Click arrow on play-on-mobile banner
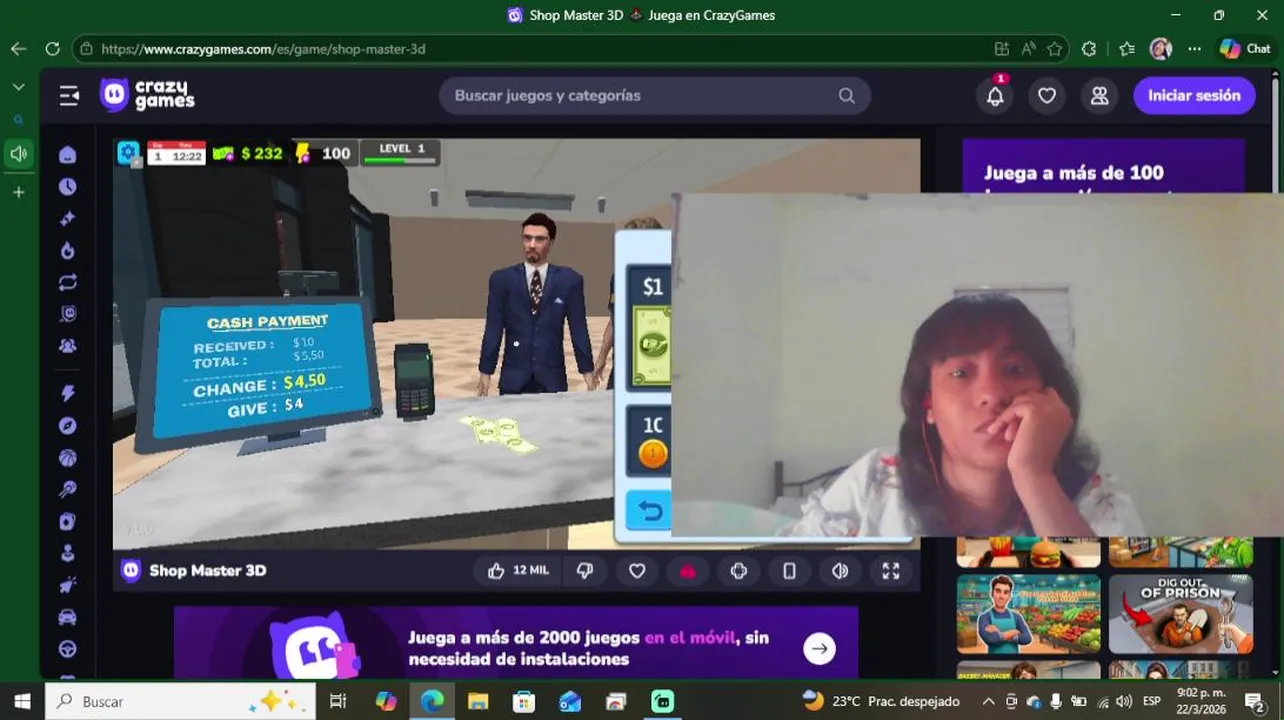The width and height of the screenshot is (1284, 720). (819, 648)
